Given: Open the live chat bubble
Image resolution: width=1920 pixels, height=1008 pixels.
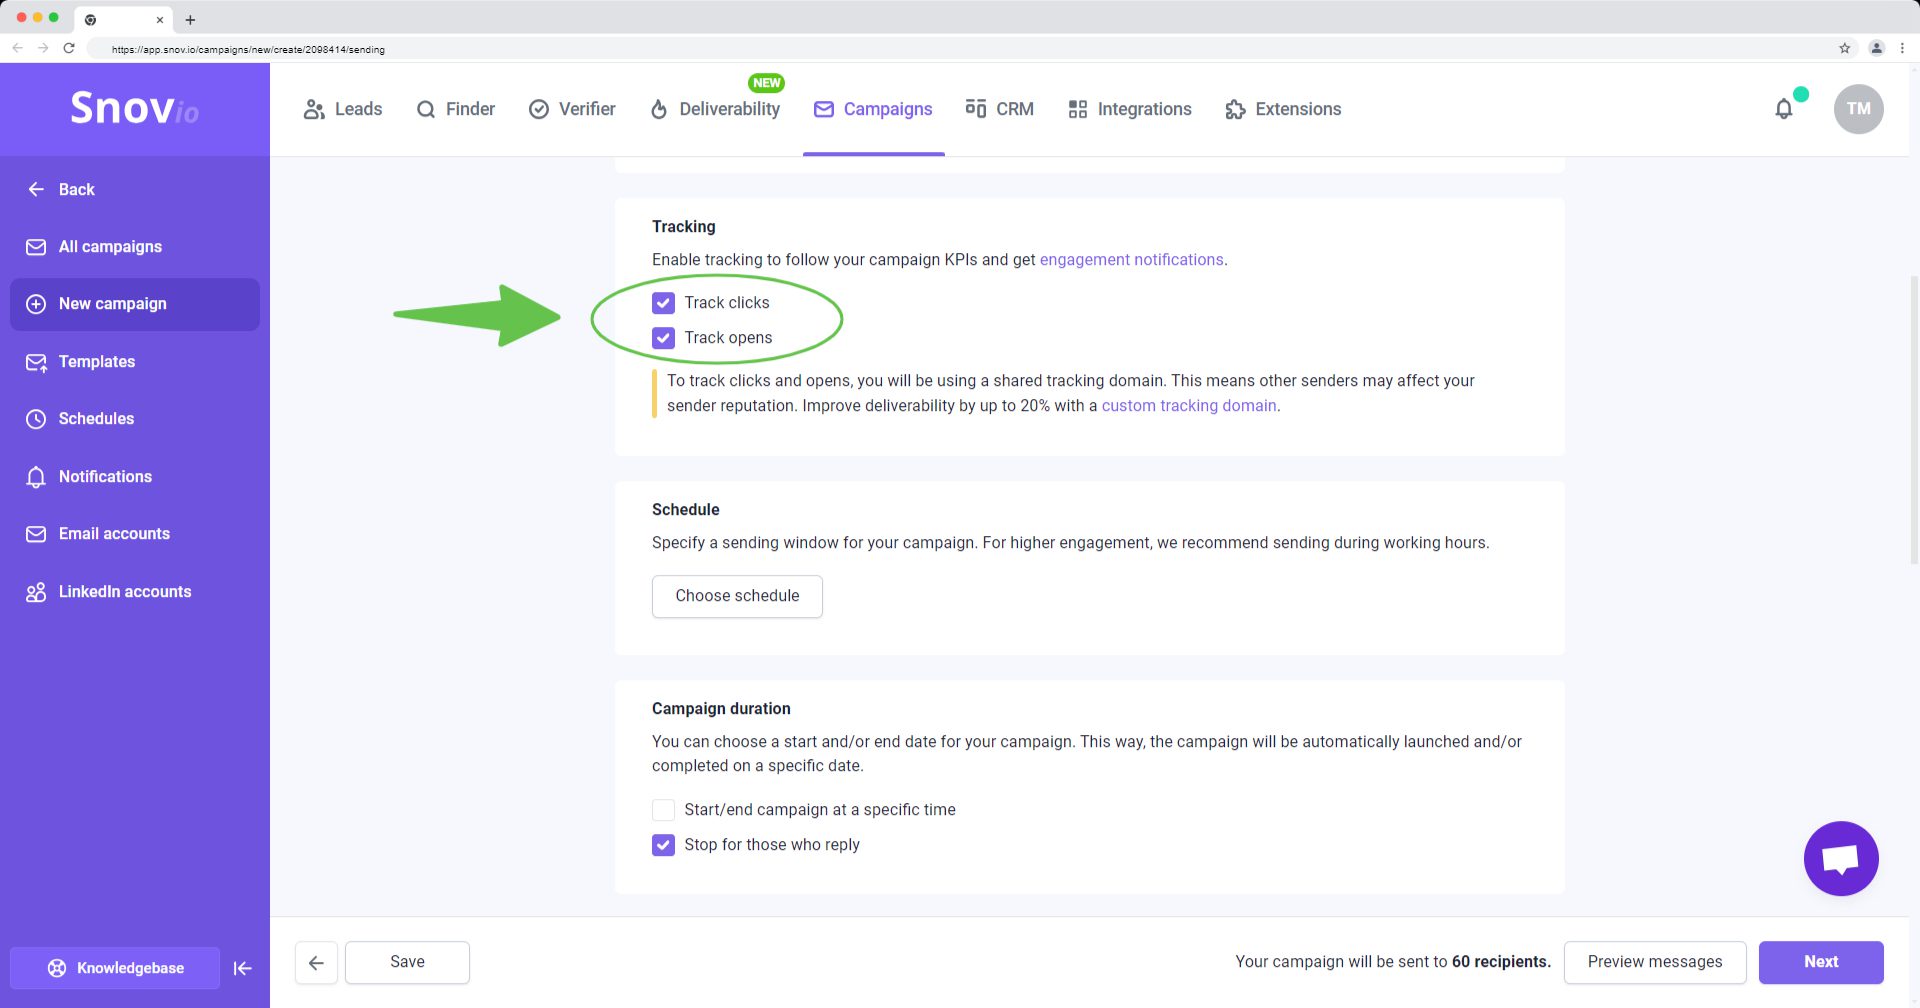Looking at the screenshot, I should (x=1841, y=859).
